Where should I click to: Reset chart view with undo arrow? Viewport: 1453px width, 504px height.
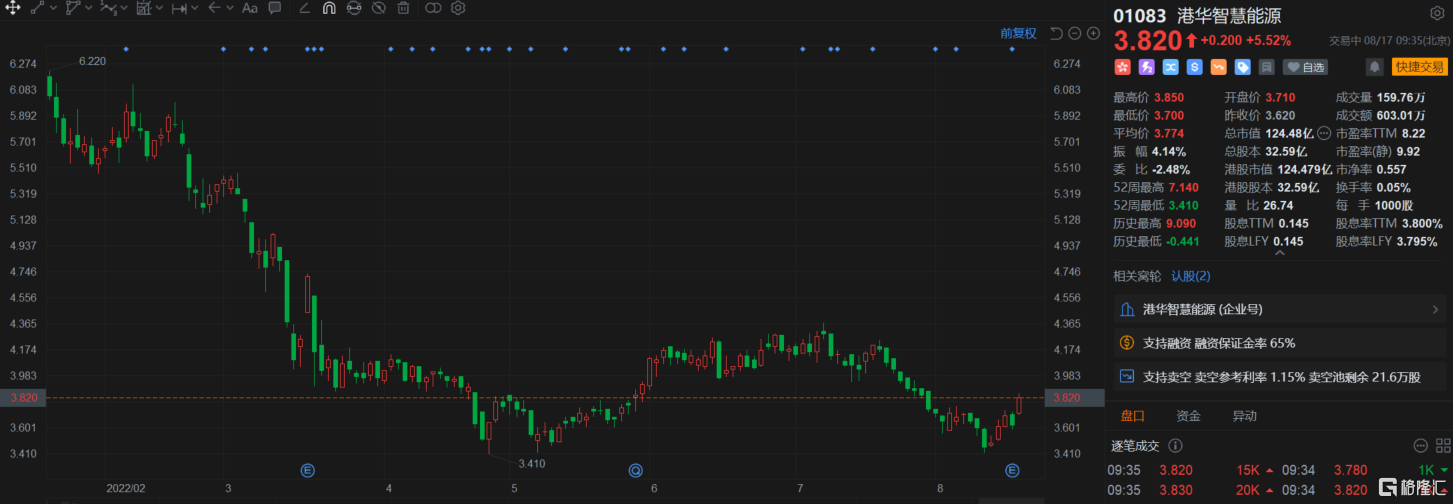tap(1057, 33)
